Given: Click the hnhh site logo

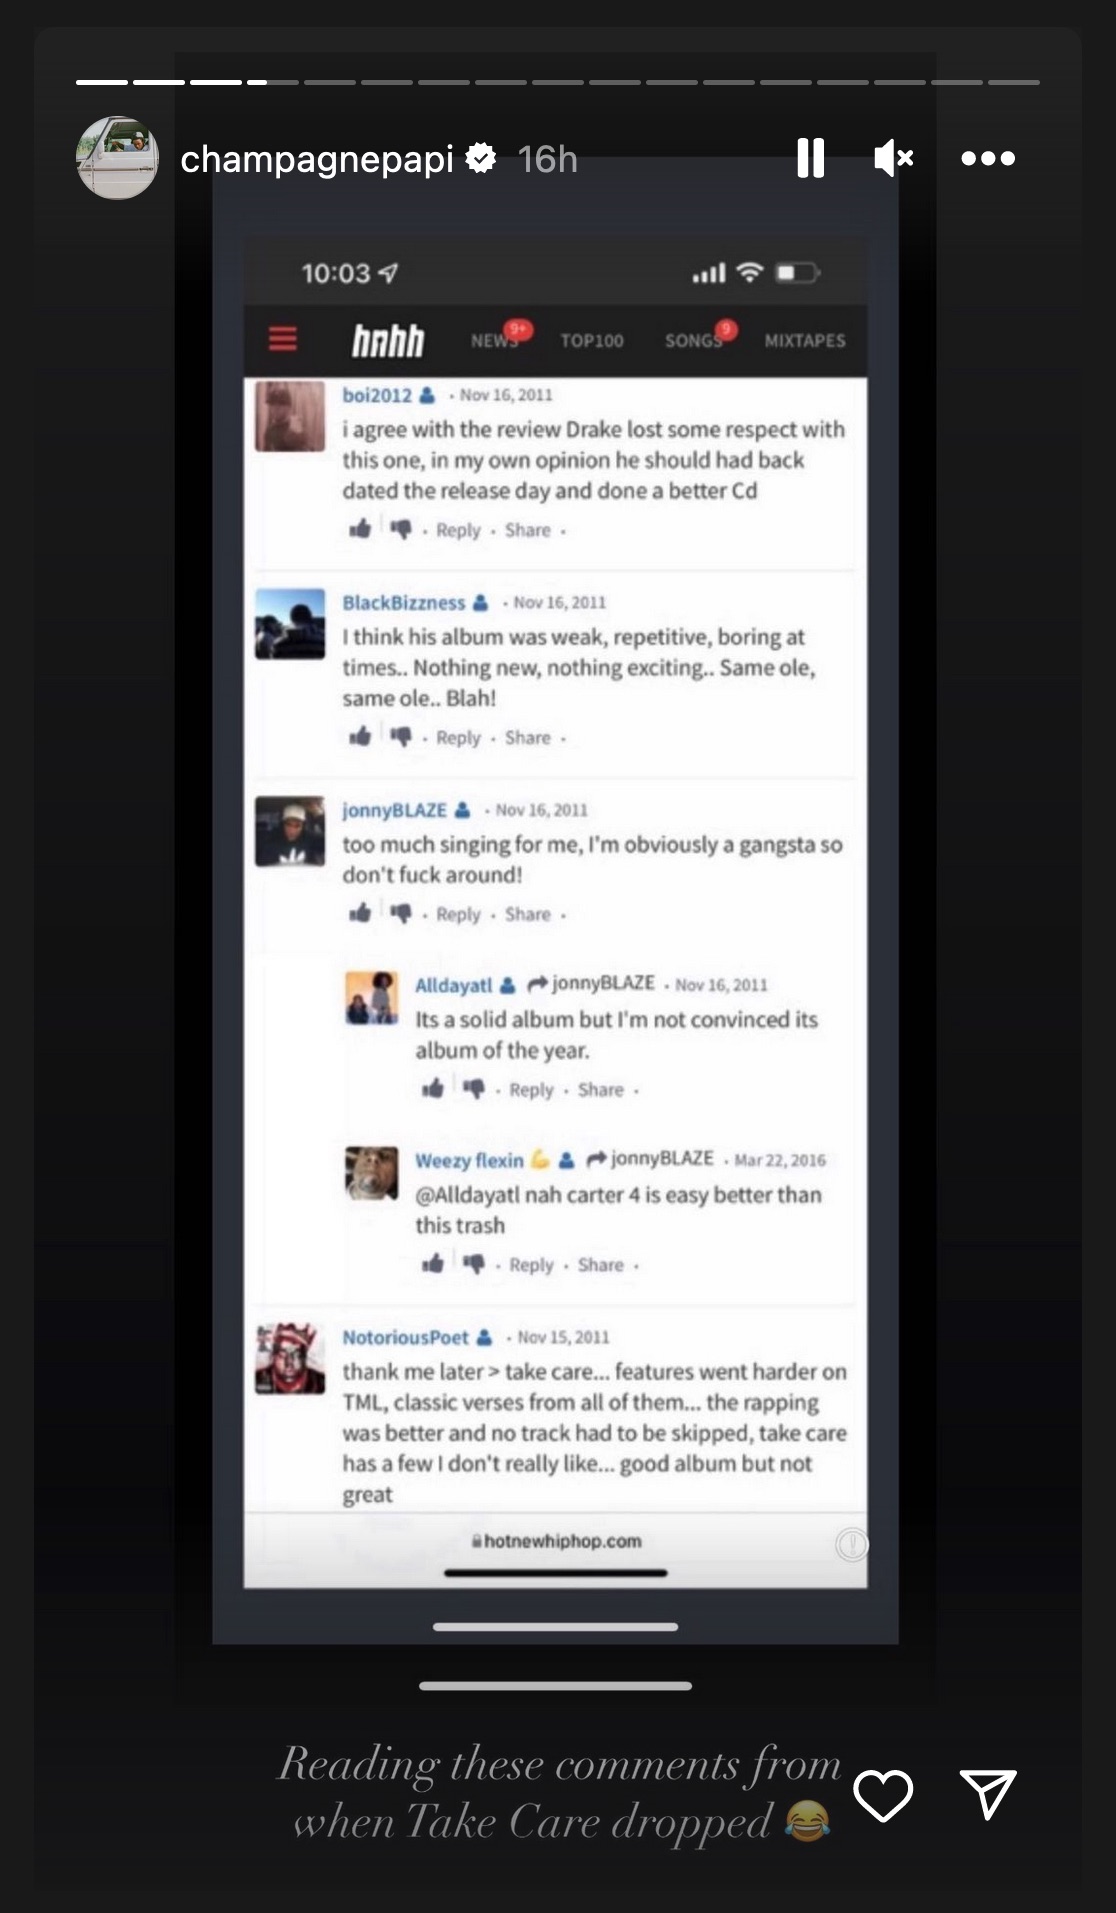Looking at the screenshot, I should pos(388,340).
